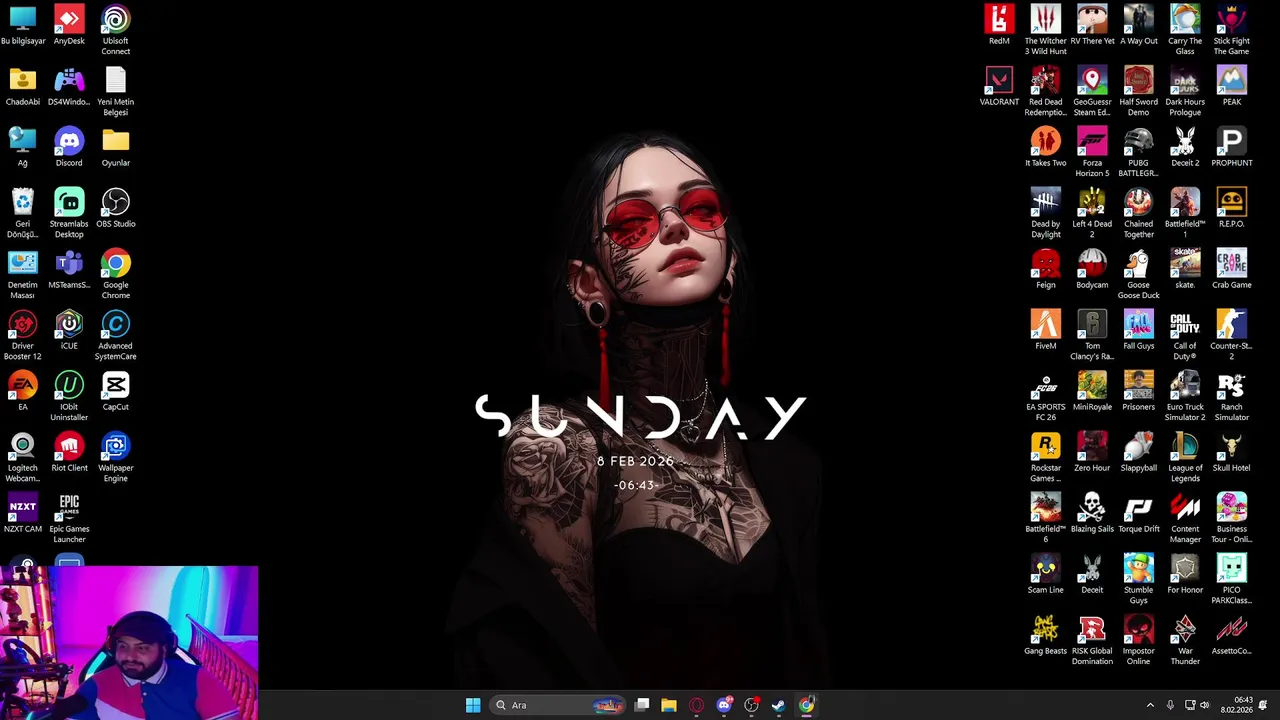This screenshot has width=1280, height=720.
Task: Select the Fall Guys icon
Action: (1138, 330)
